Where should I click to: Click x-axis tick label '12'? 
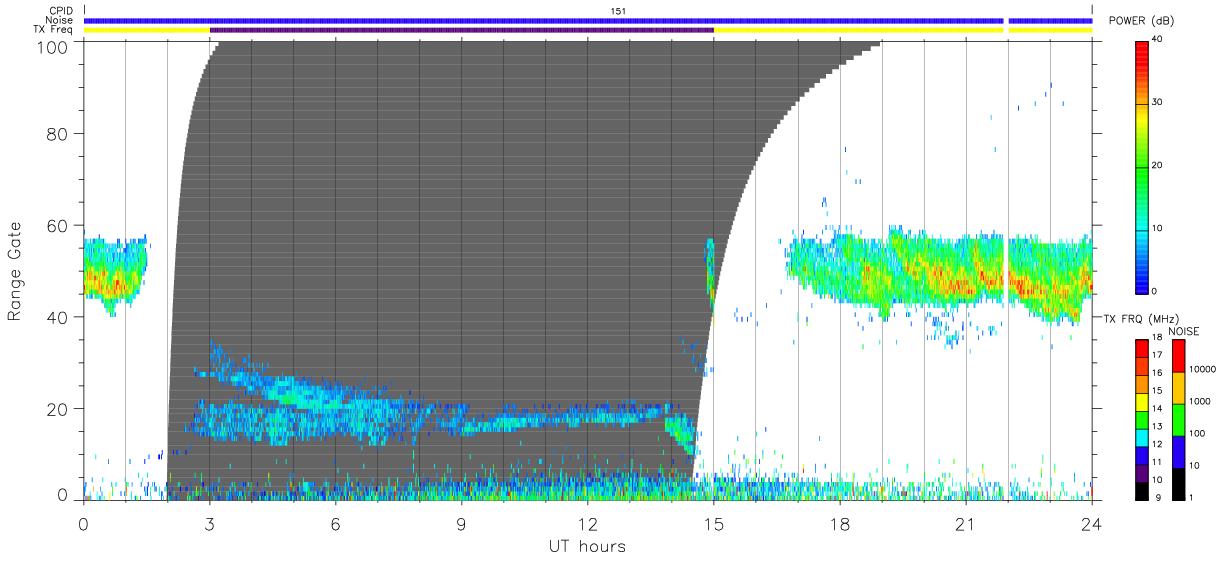(587, 524)
